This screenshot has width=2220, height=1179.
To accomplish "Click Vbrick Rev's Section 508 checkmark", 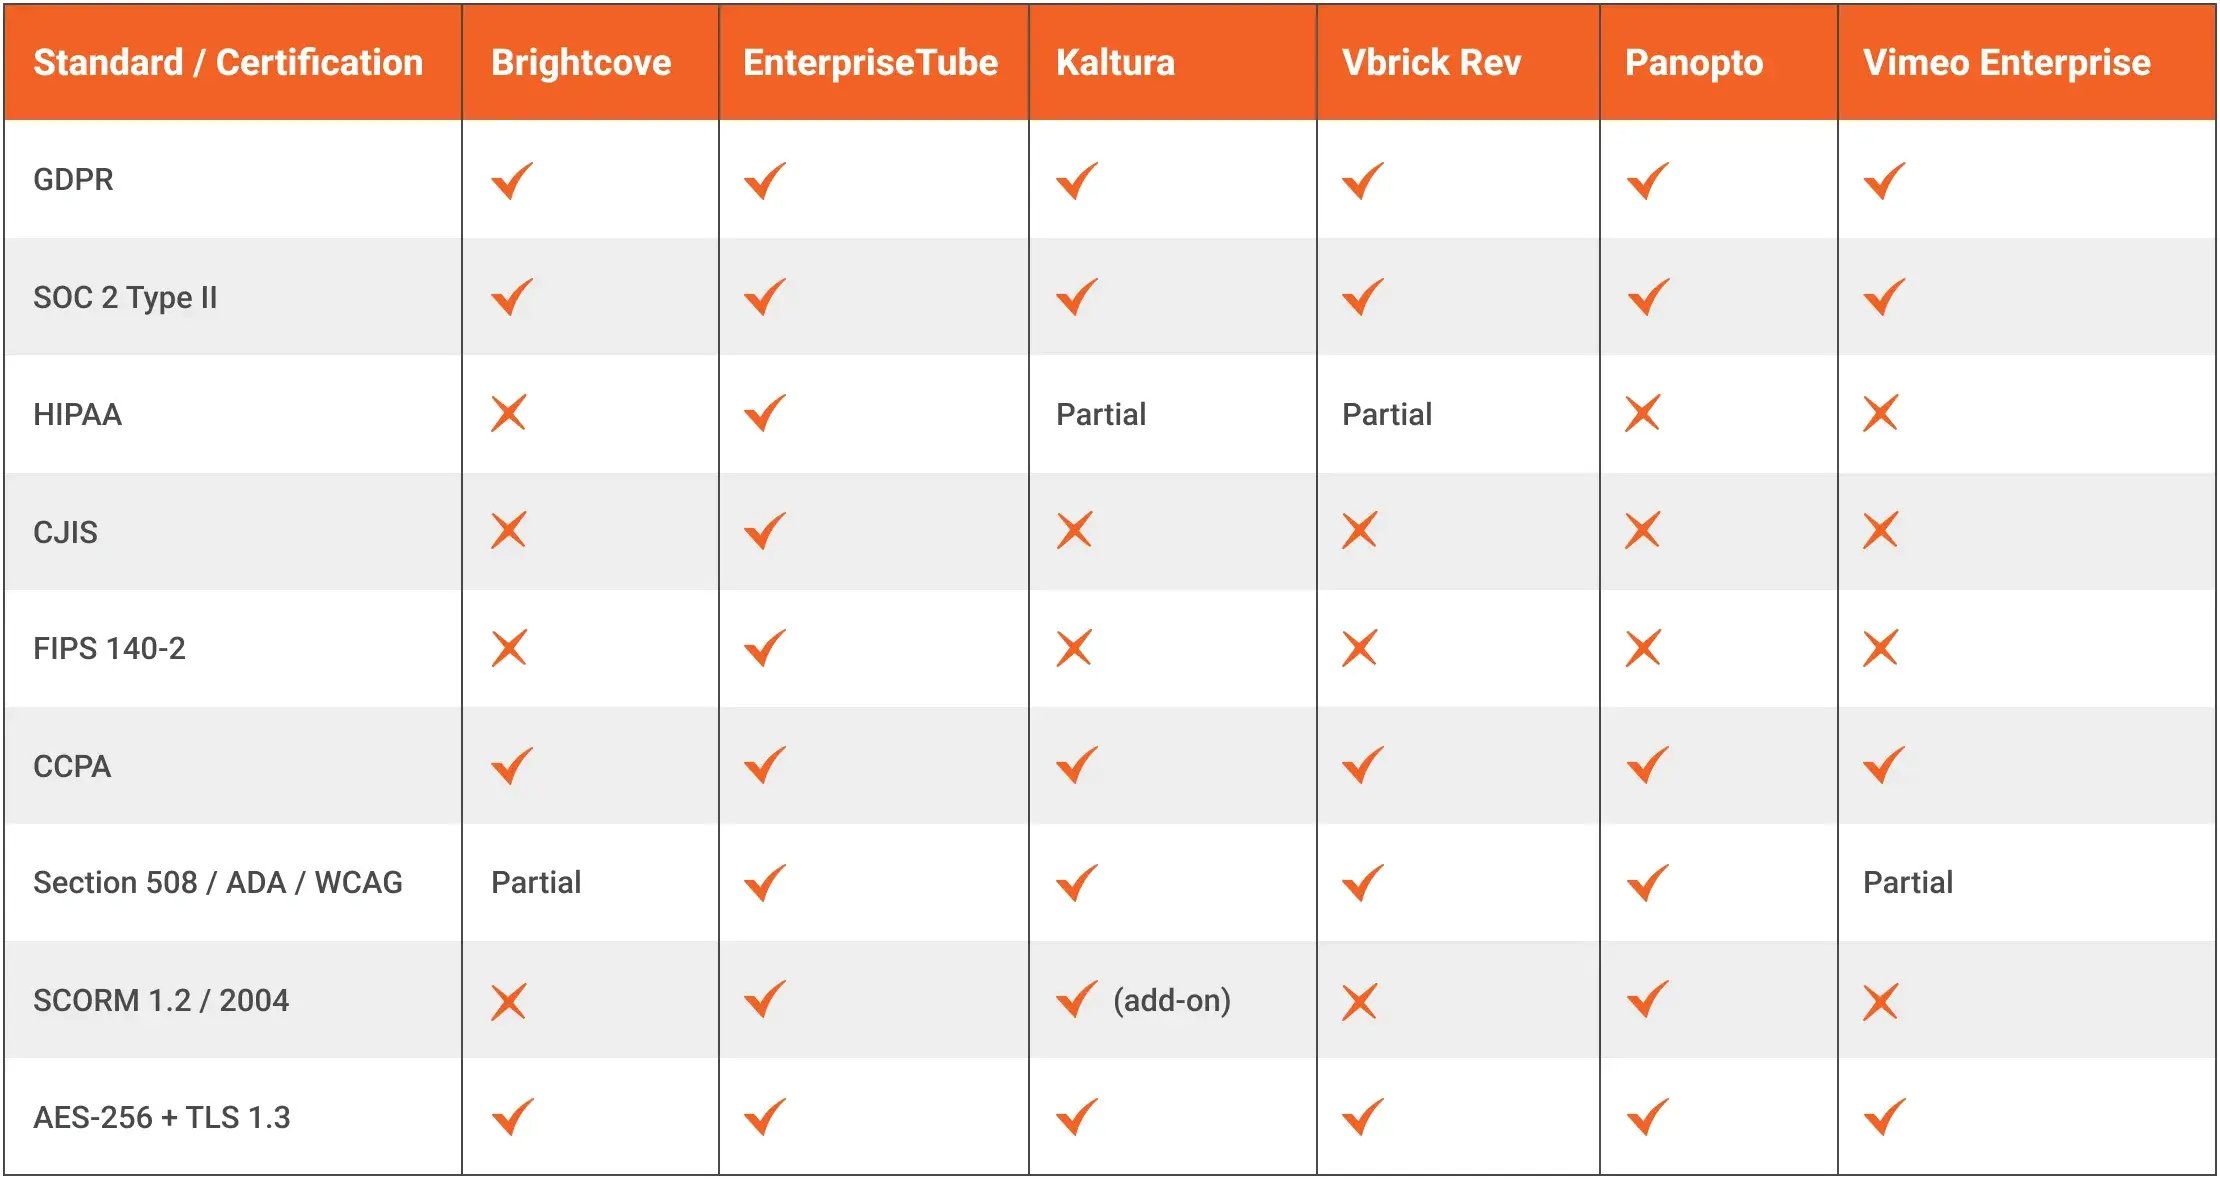I will point(1363,883).
